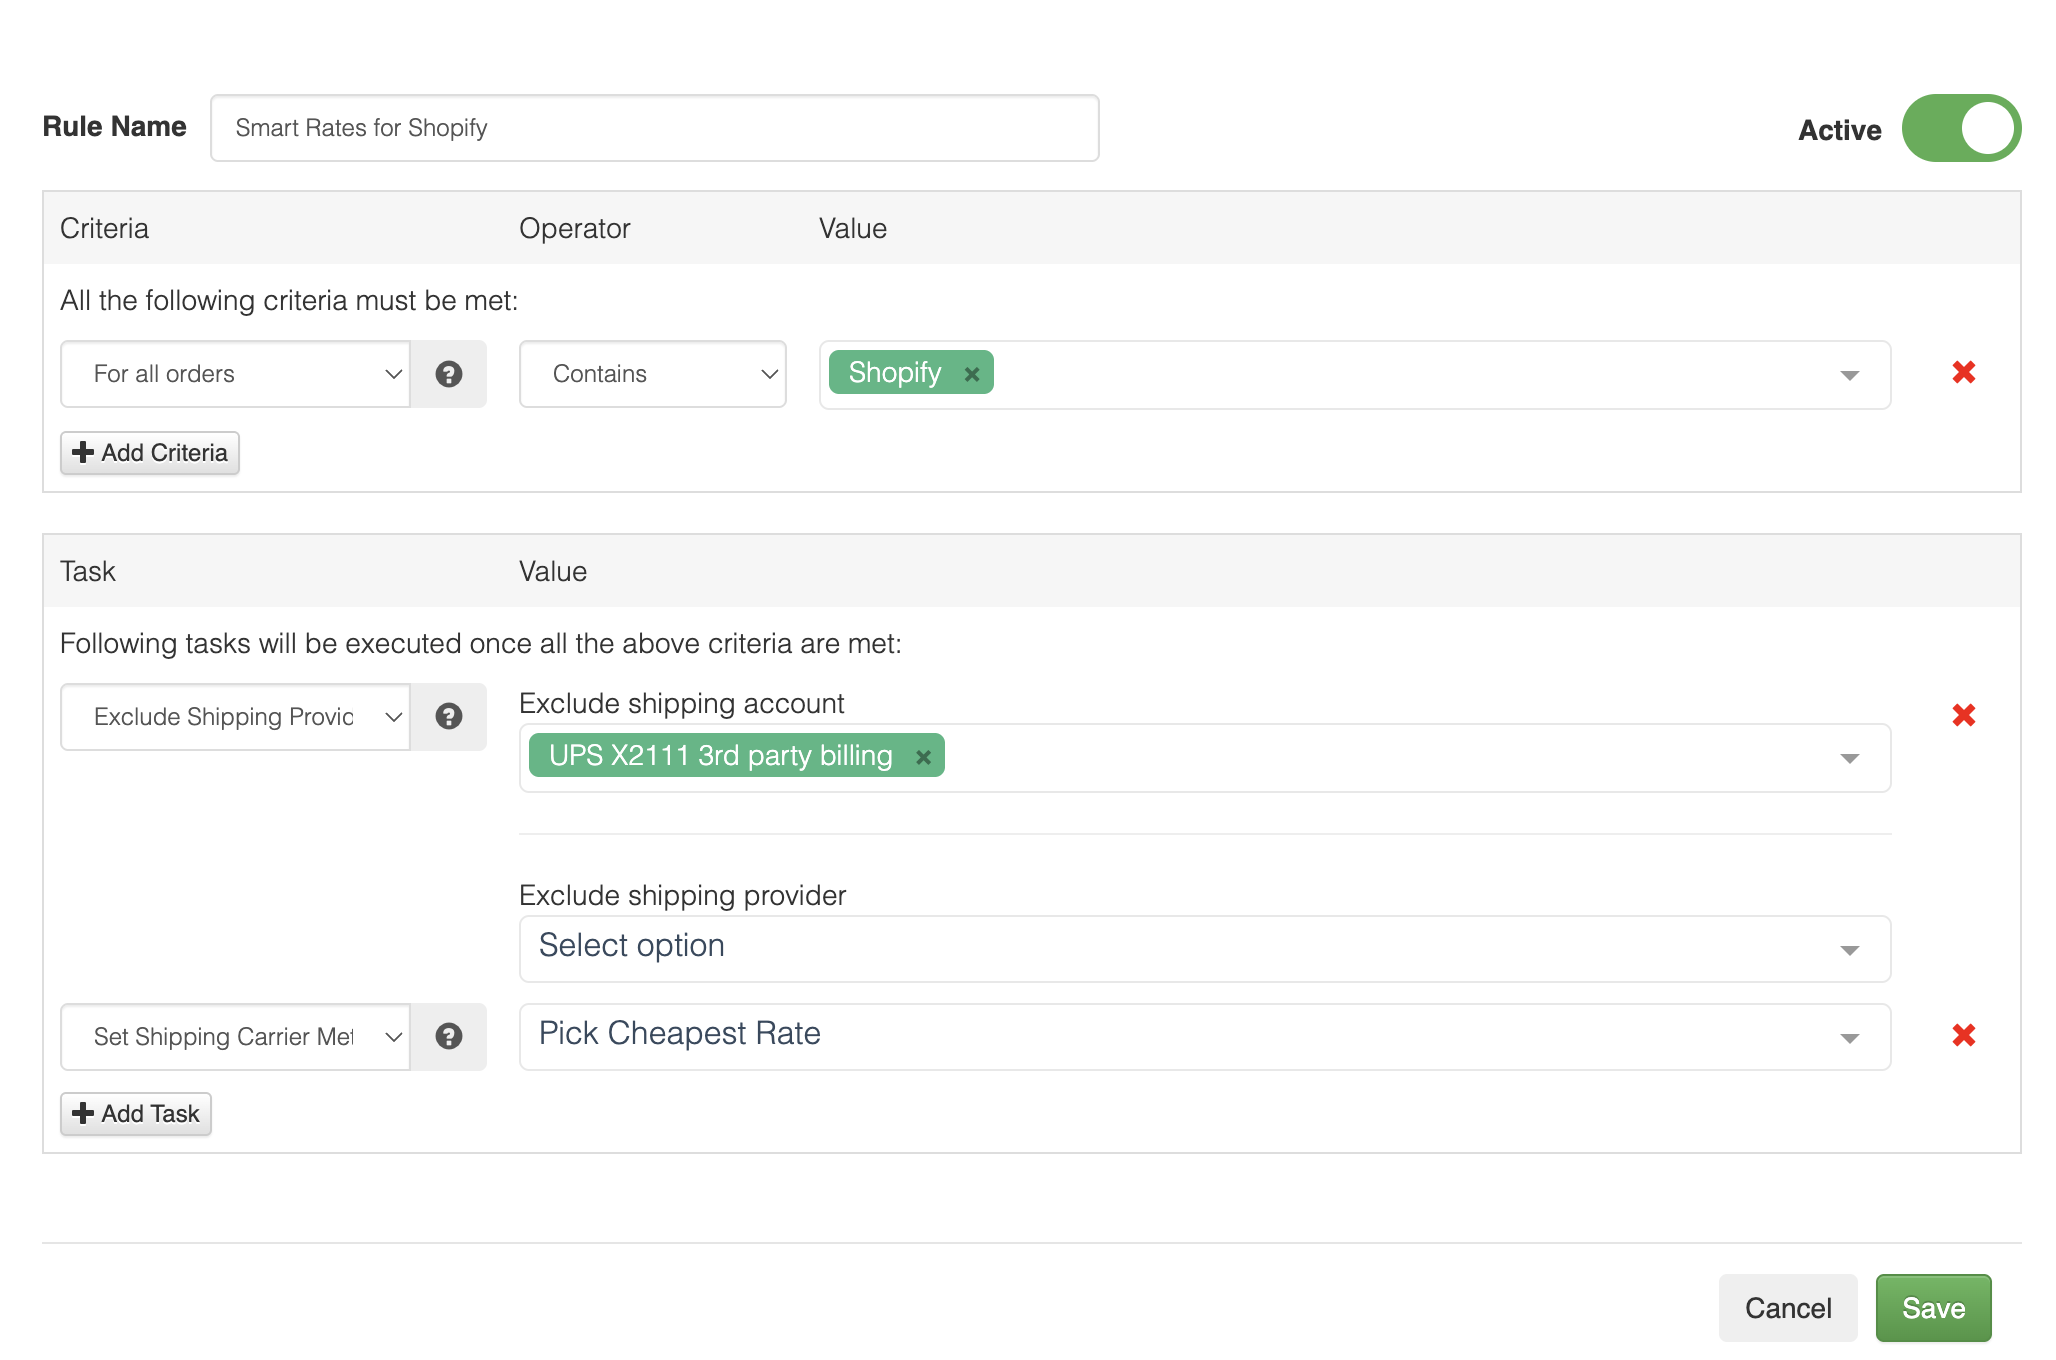Expand the Exclude shipping provider Select option dropdown
The width and height of the screenshot is (2056, 1360).
tap(1204, 948)
